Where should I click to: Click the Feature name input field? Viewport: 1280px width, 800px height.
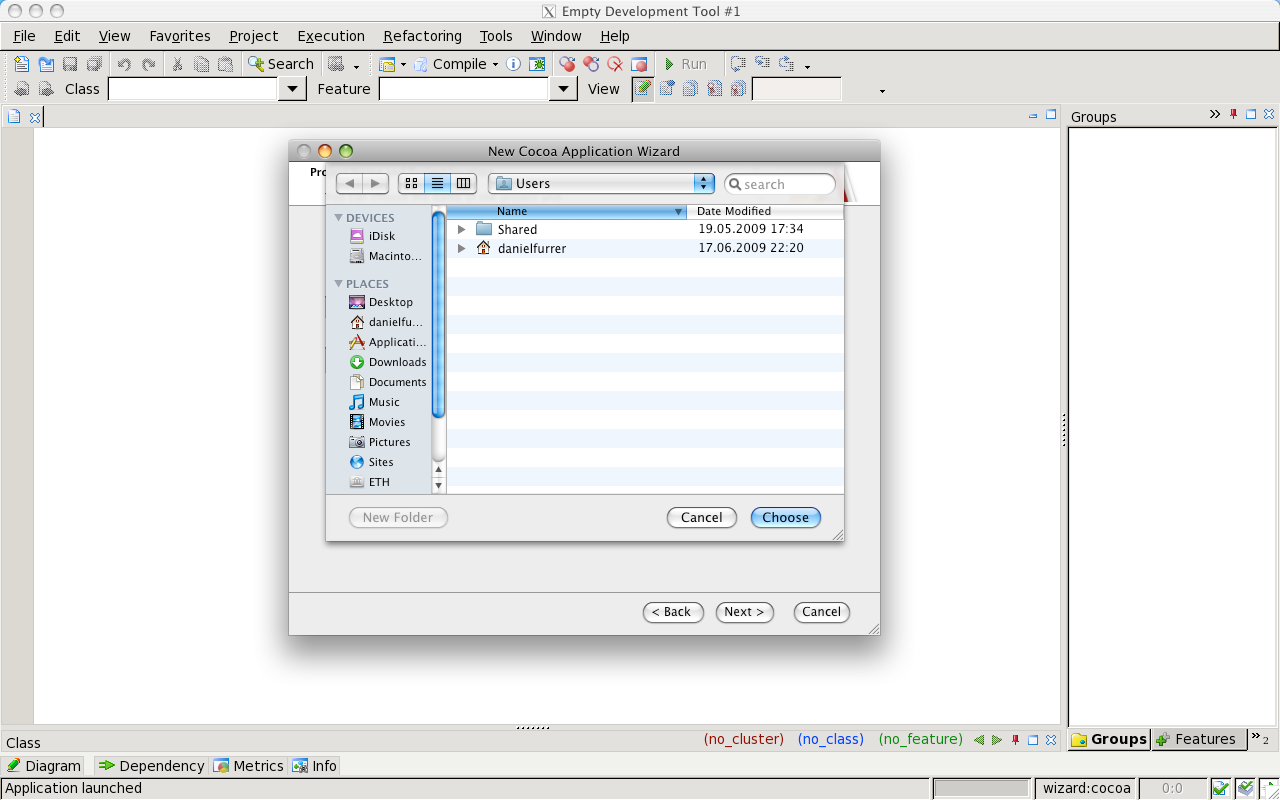464,89
